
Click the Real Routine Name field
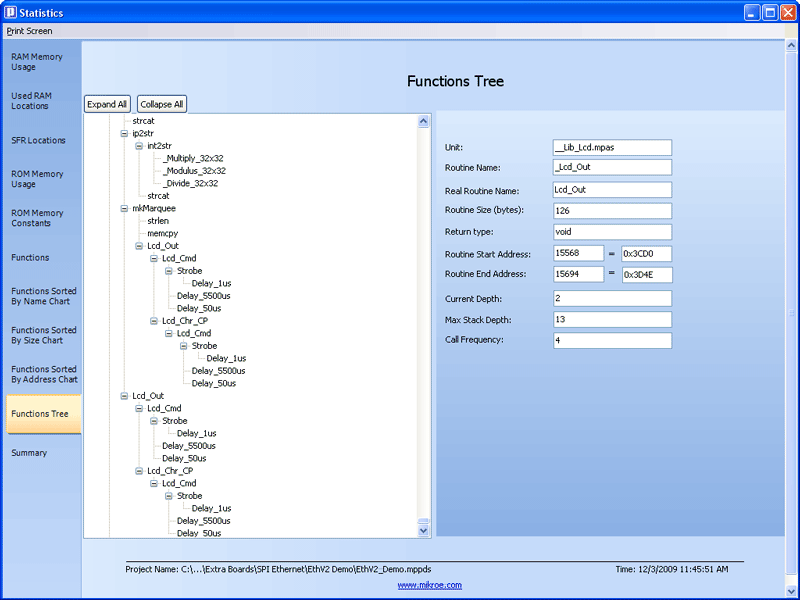[612, 190]
